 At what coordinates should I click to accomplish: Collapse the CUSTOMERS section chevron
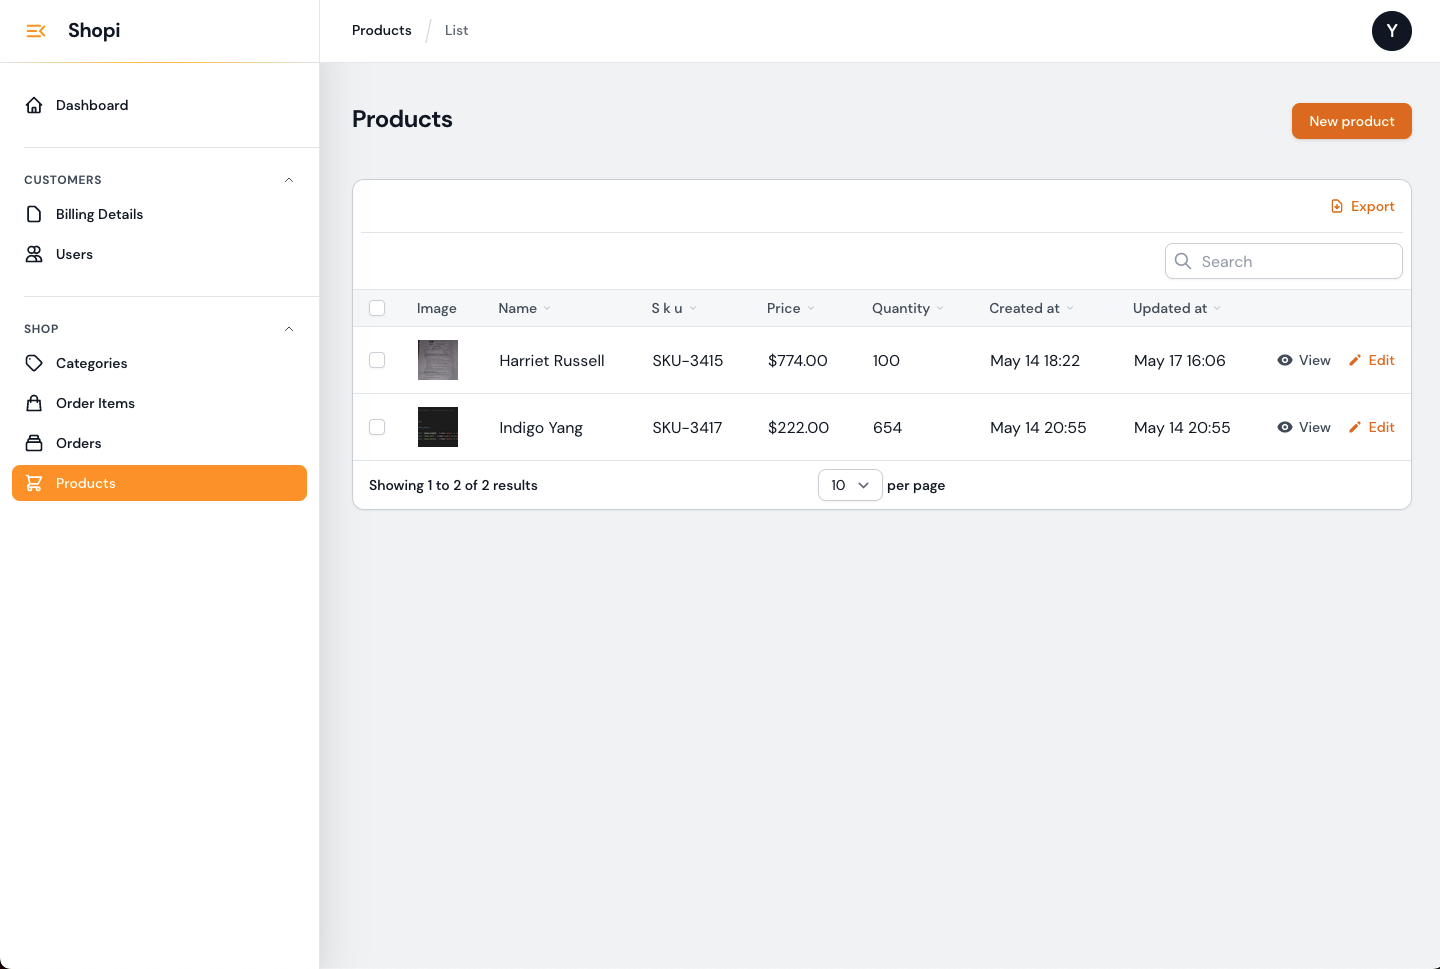[289, 180]
